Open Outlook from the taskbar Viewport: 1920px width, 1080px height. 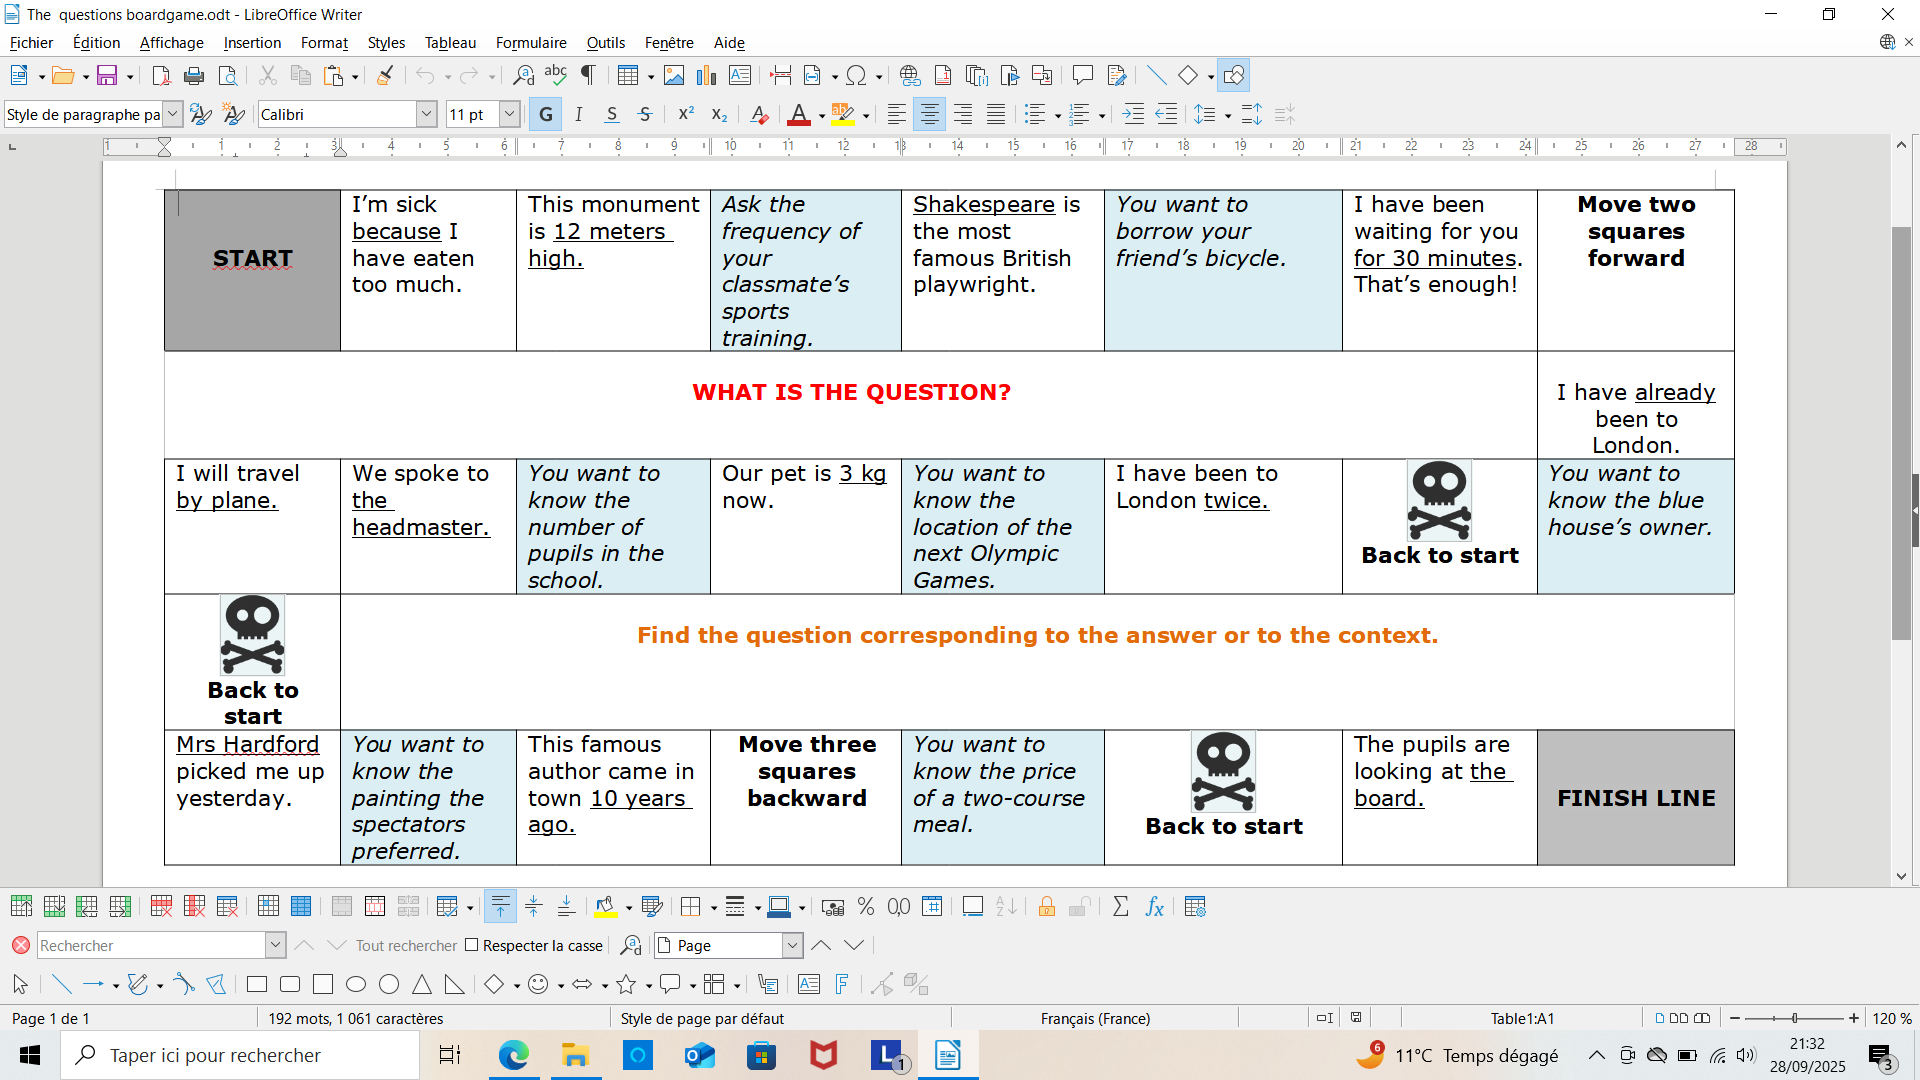(x=700, y=1055)
